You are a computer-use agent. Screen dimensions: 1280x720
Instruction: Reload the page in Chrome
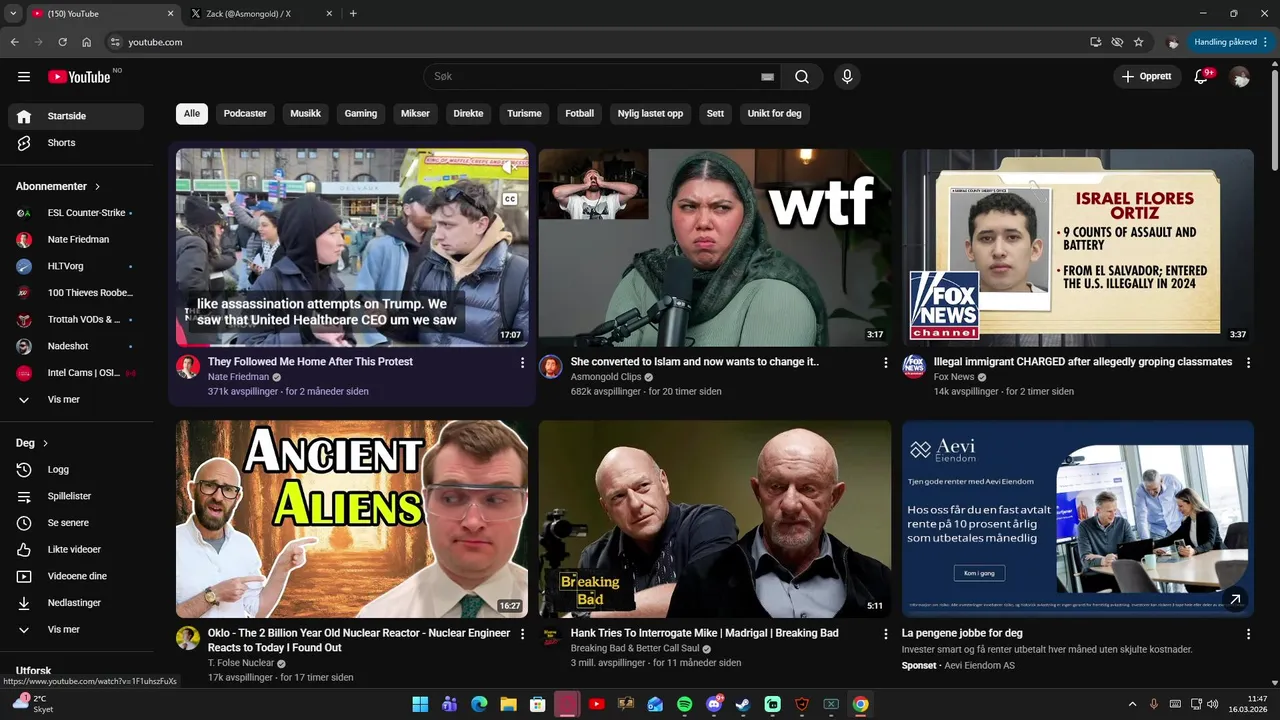[x=62, y=42]
